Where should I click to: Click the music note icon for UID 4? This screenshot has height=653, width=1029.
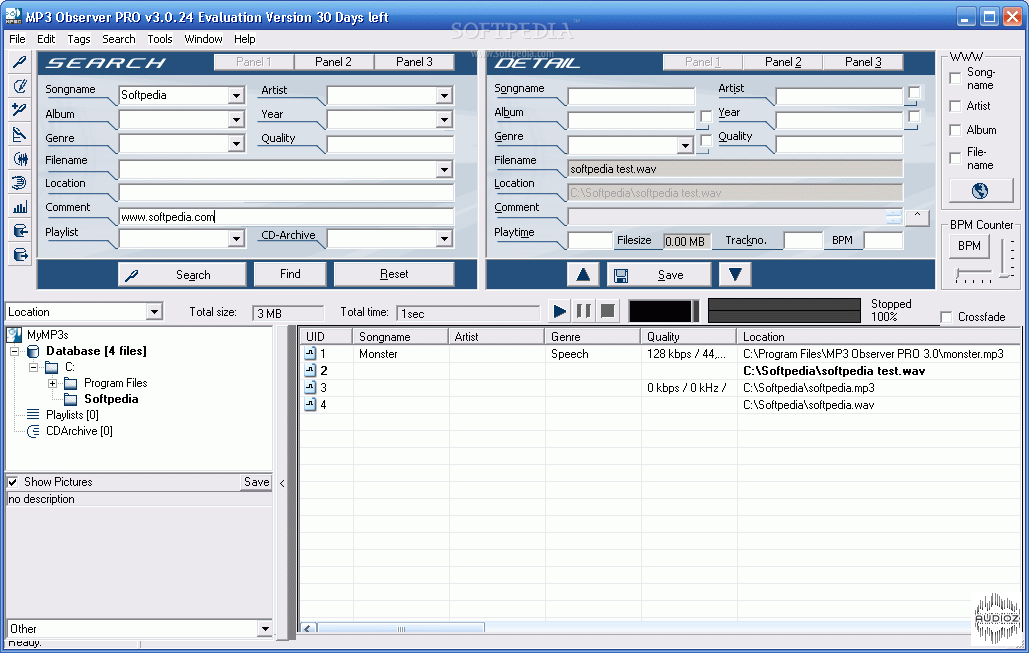[310, 405]
